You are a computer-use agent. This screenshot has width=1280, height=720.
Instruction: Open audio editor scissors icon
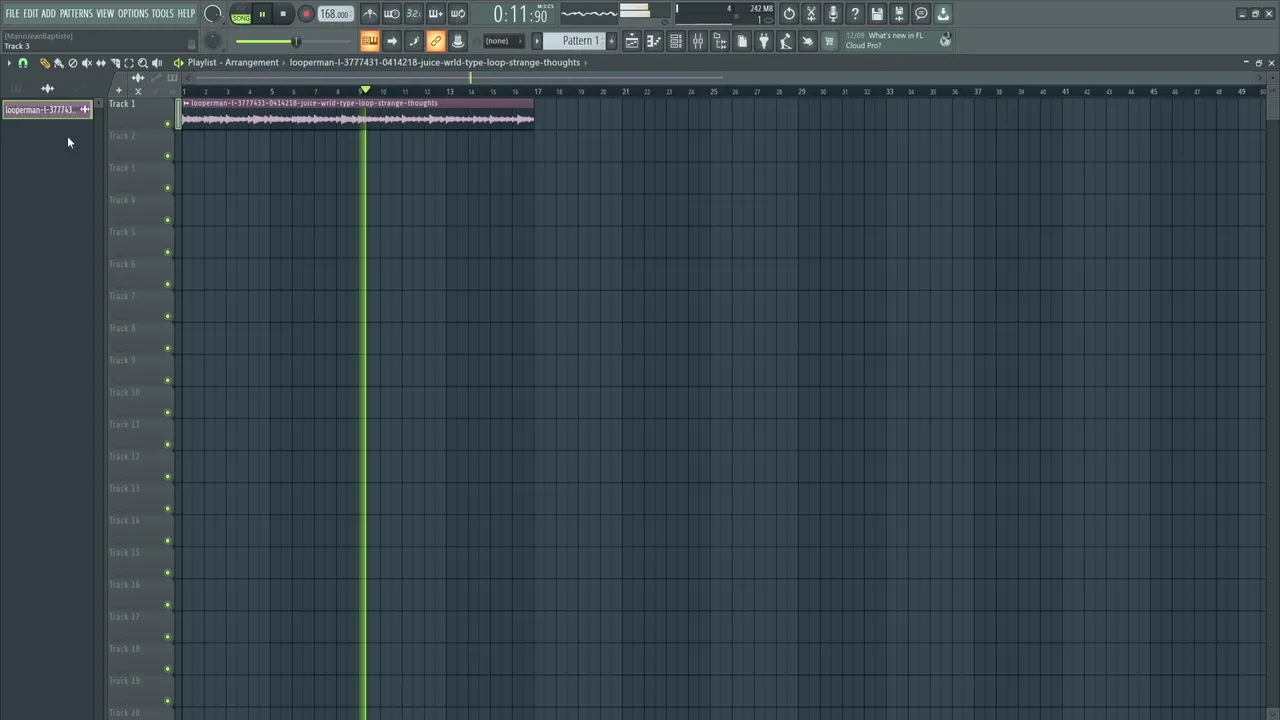811,14
